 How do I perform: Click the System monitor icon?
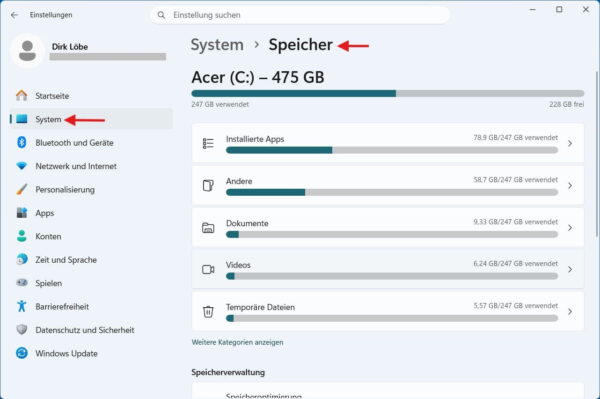22,119
